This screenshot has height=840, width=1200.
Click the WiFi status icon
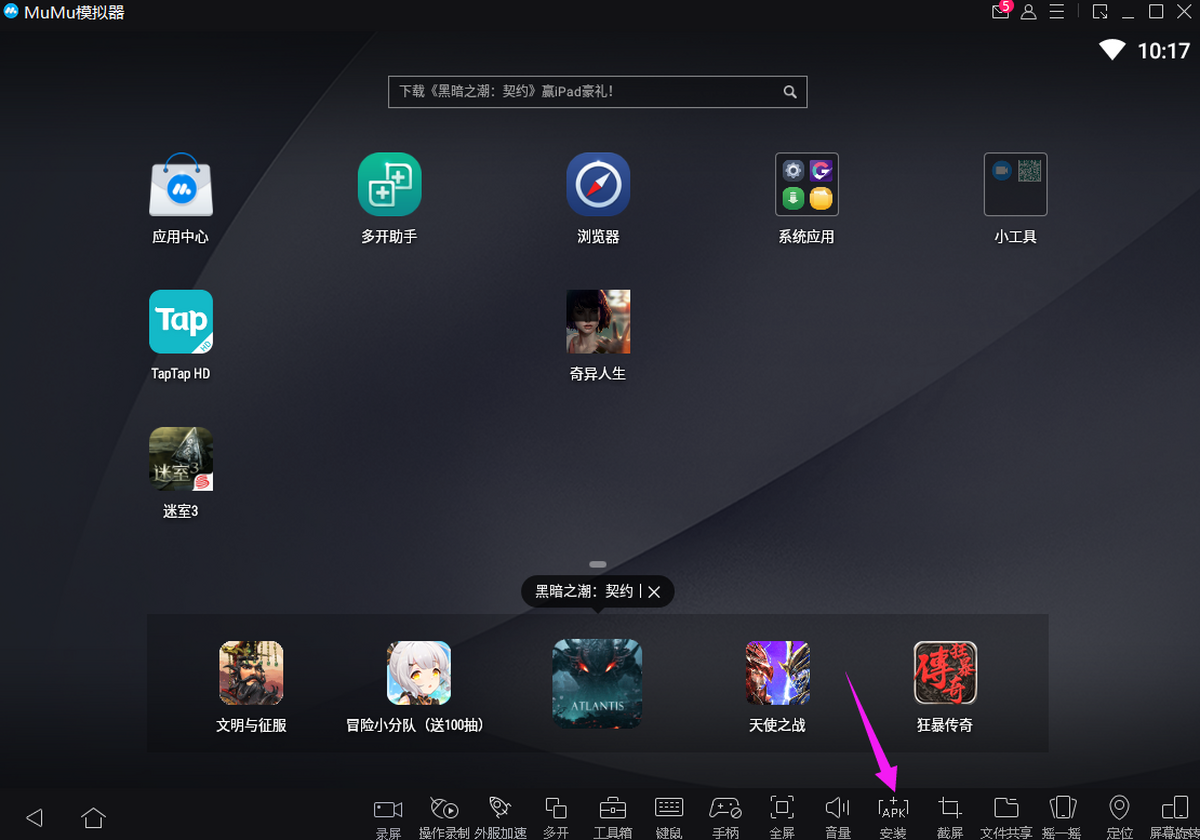(1113, 50)
